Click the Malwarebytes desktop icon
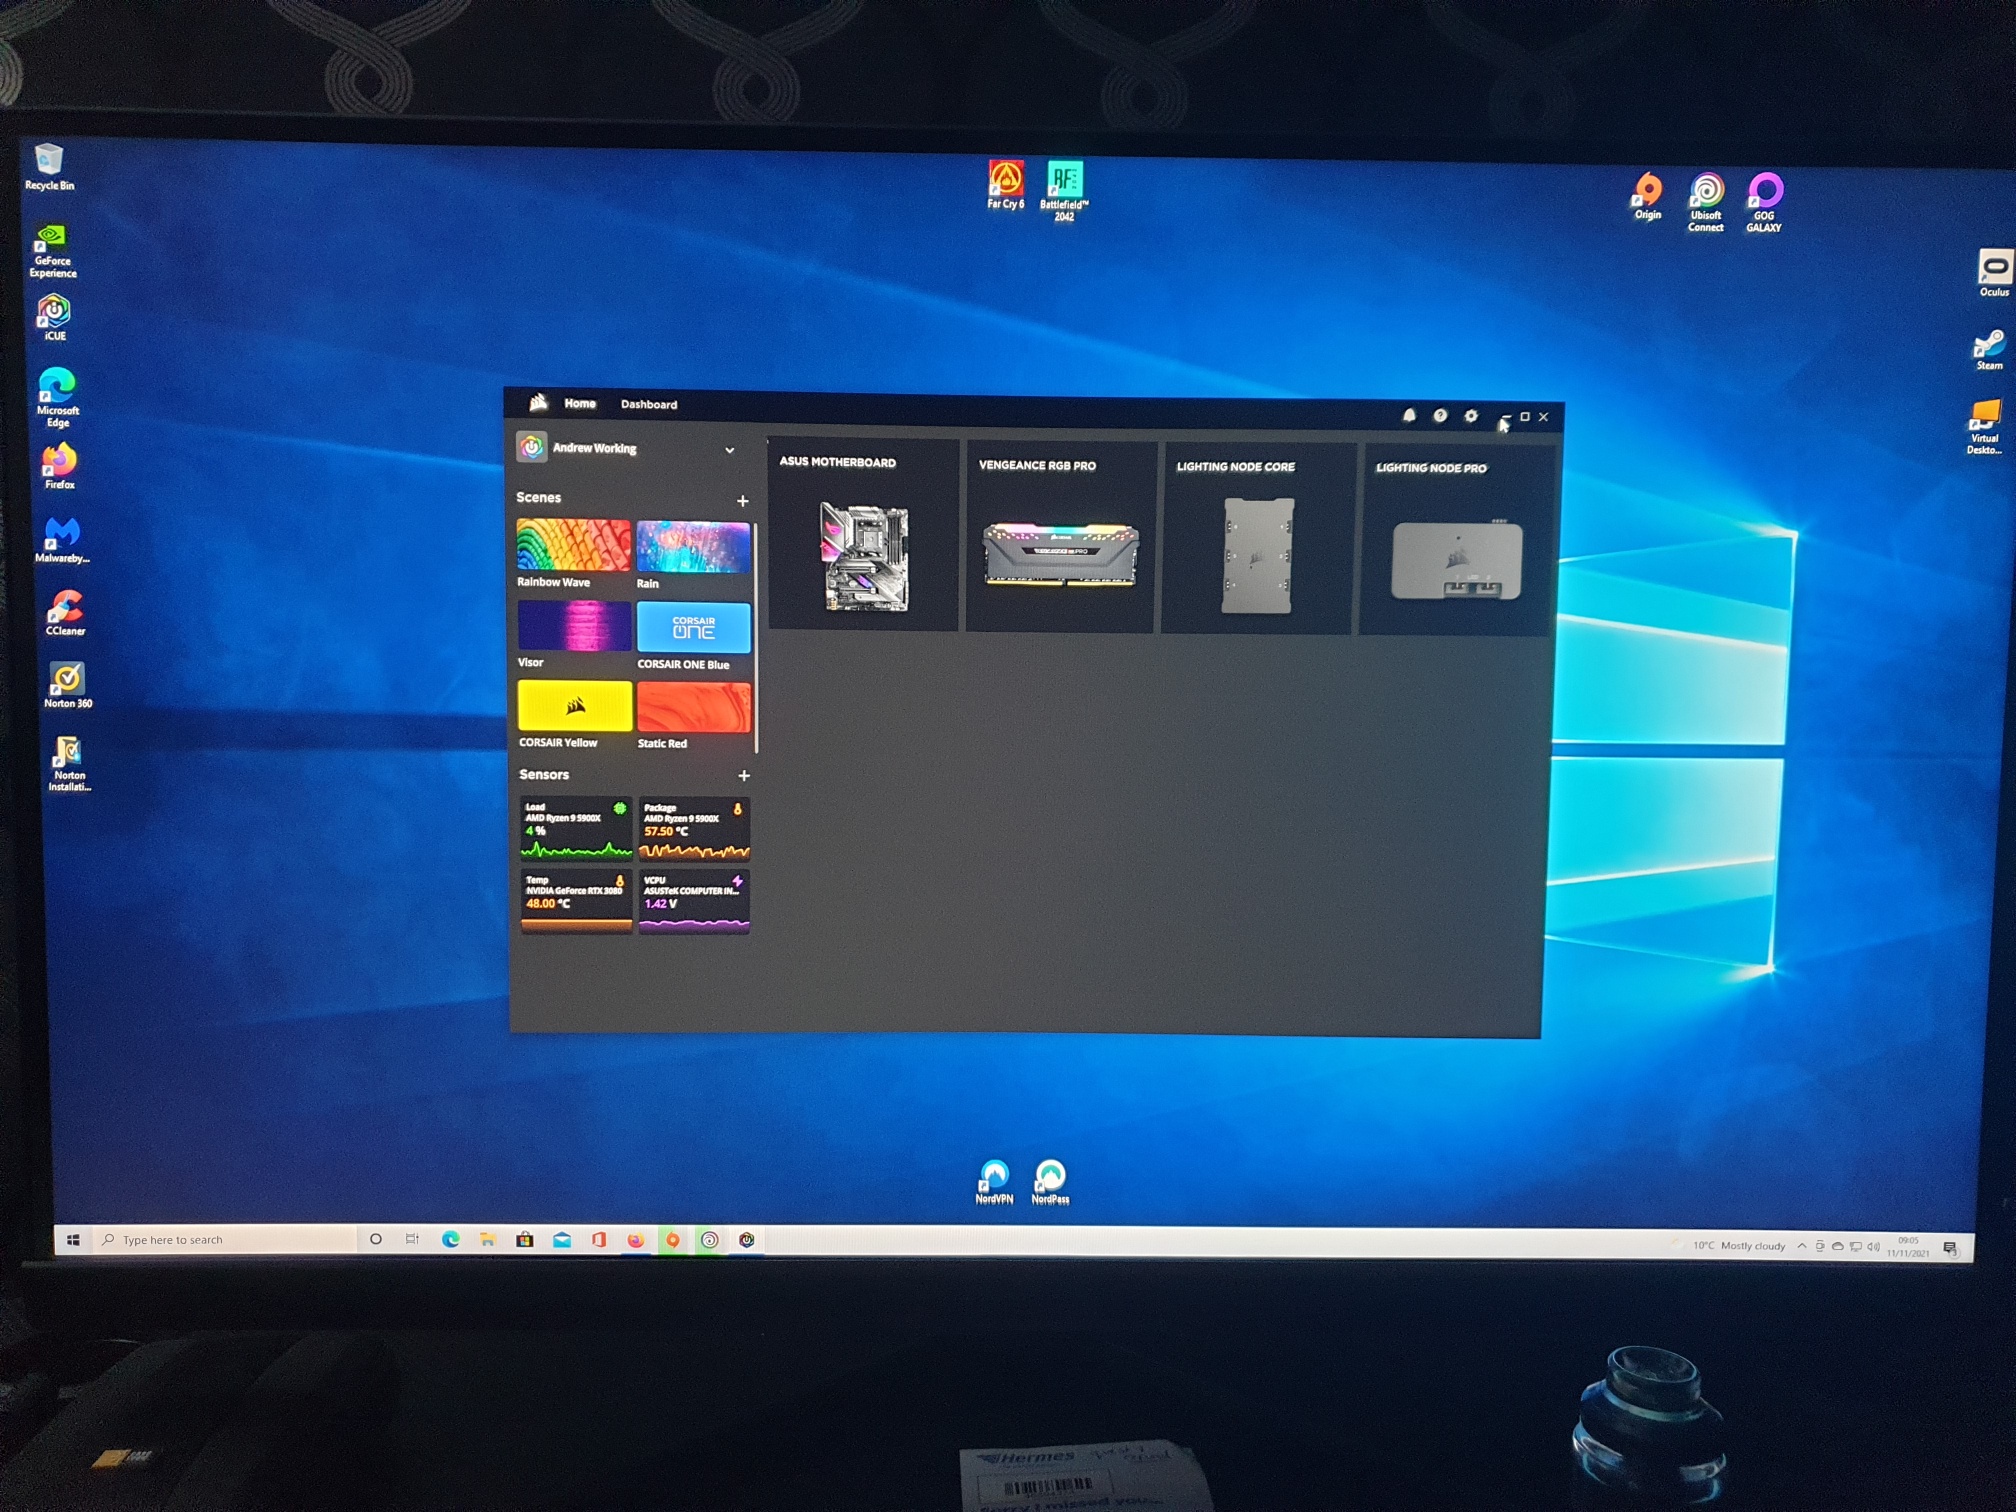Image resolution: width=2016 pixels, height=1512 pixels. tap(62, 540)
